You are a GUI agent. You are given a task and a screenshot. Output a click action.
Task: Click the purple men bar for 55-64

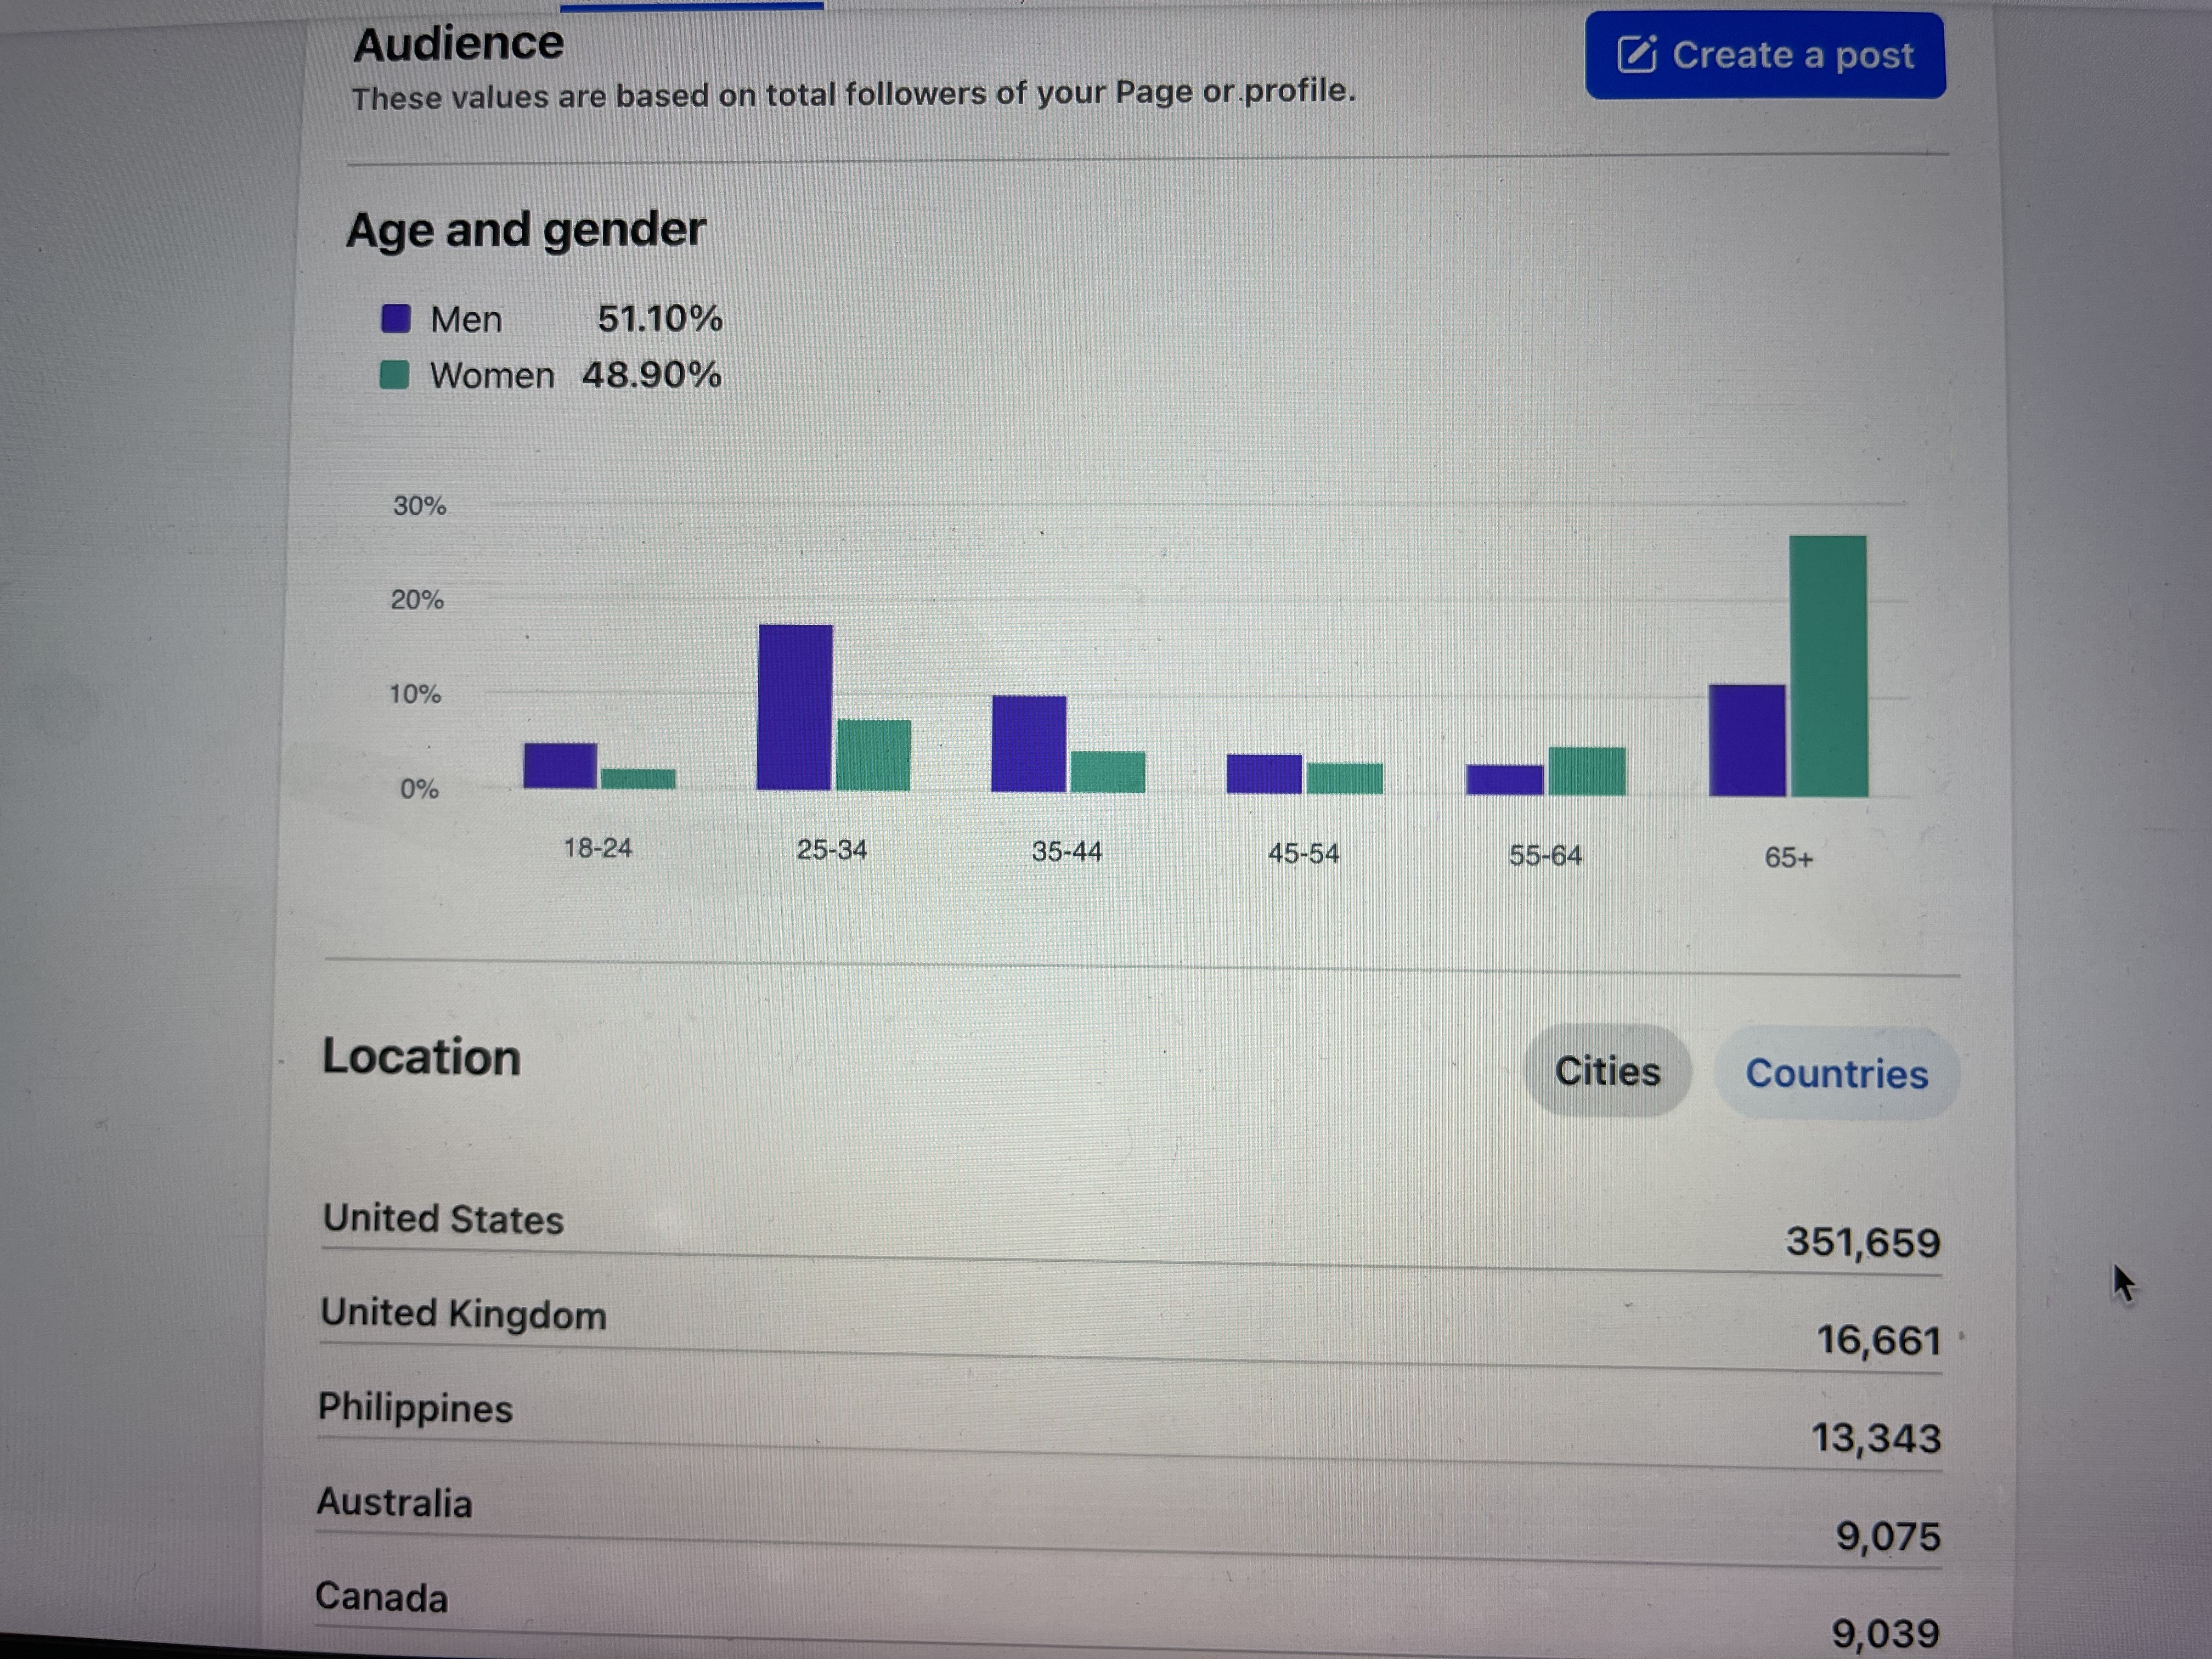1505,780
